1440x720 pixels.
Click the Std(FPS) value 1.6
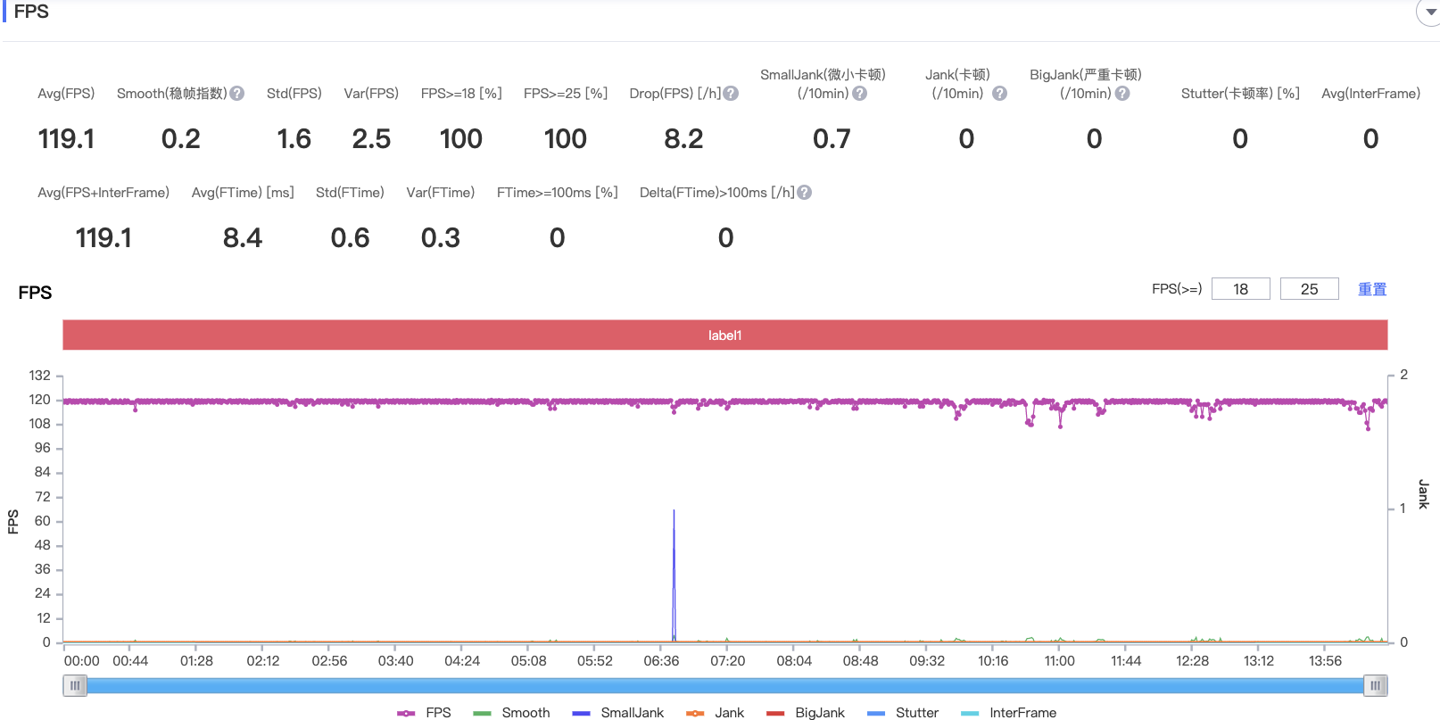point(294,139)
